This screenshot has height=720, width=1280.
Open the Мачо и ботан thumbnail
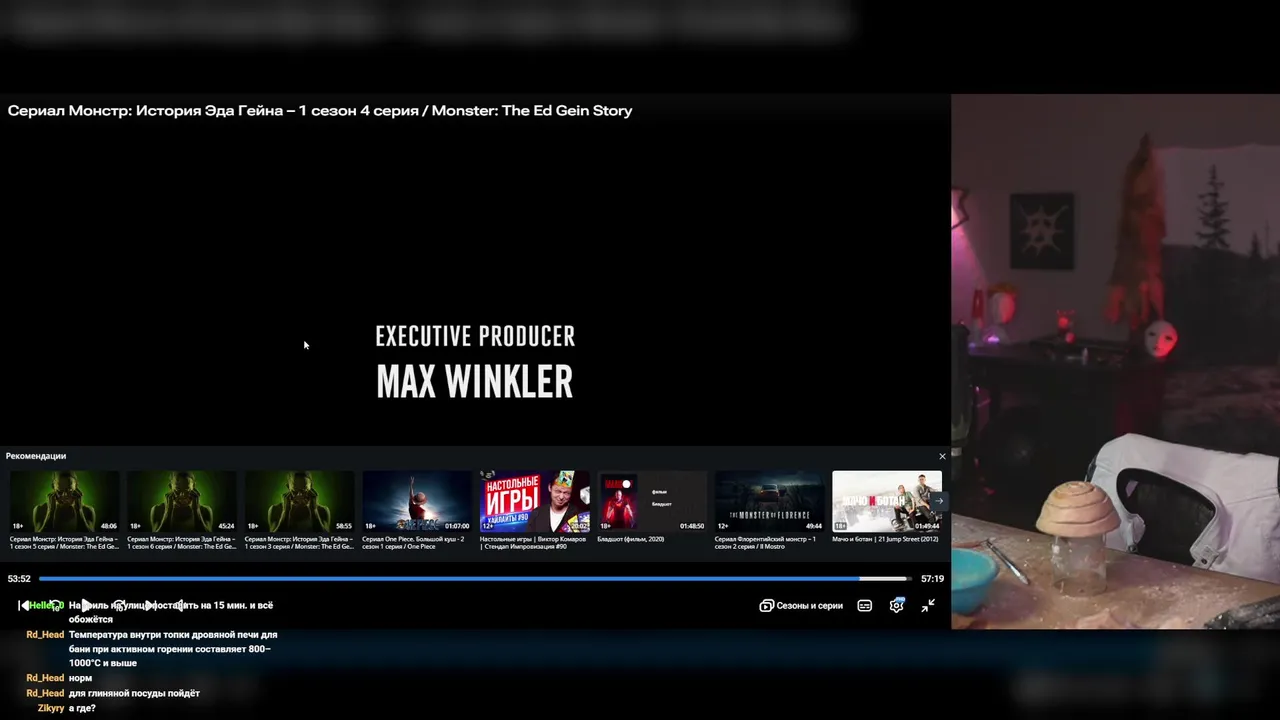[x=886, y=501]
